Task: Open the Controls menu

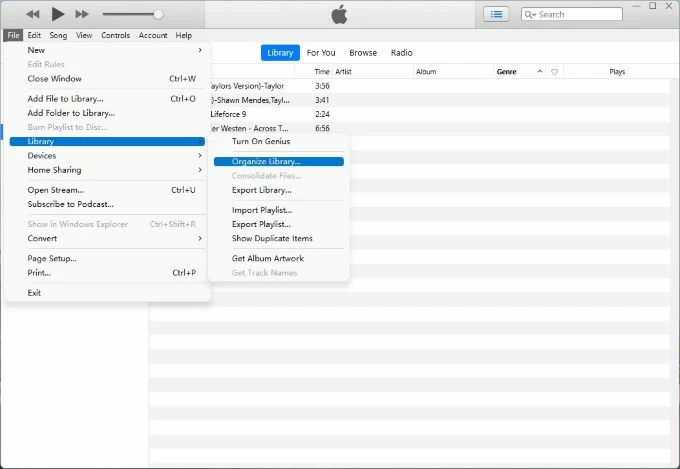Action: click(x=116, y=35)
